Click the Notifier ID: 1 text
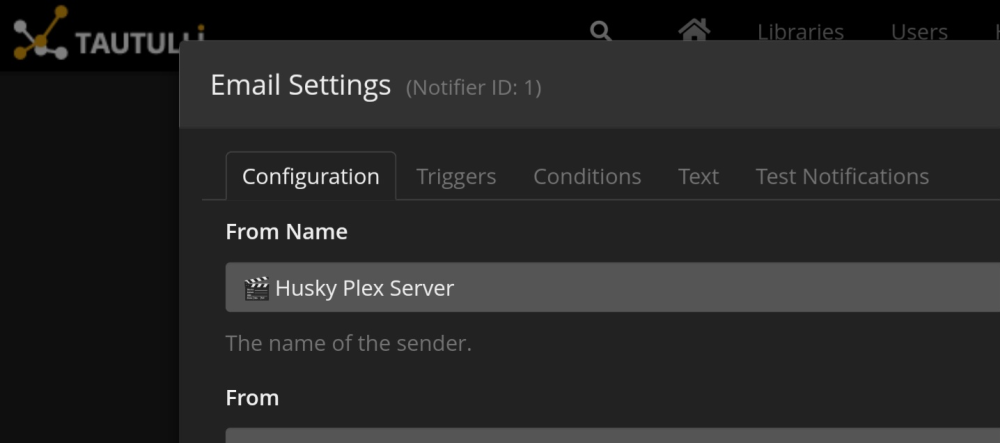Viewport: 1000px width, 443px height. point(473,87)
